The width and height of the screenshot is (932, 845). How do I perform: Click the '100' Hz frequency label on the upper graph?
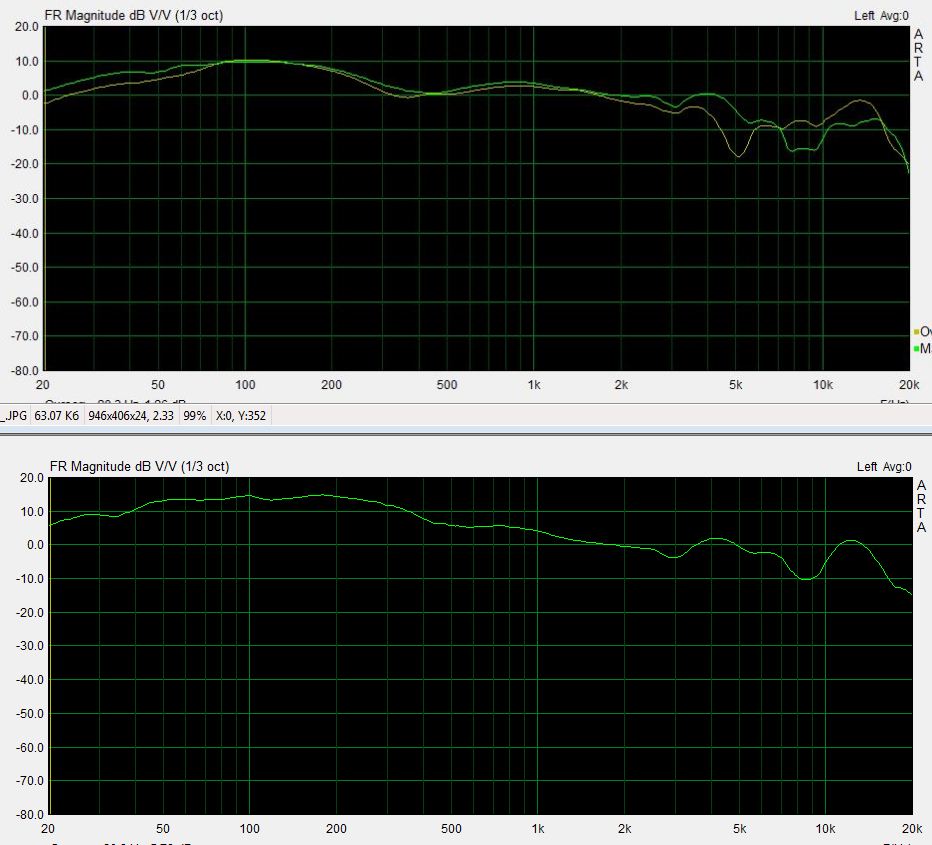click(245, 385)
